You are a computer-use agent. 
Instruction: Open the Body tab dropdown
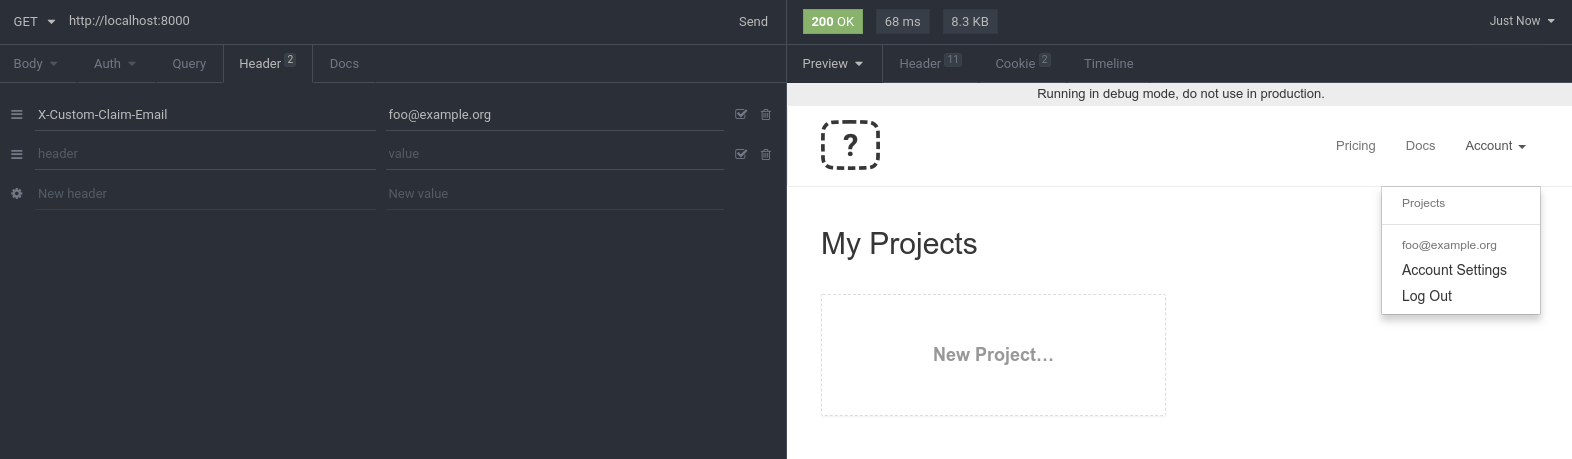[x=36, y=64]
